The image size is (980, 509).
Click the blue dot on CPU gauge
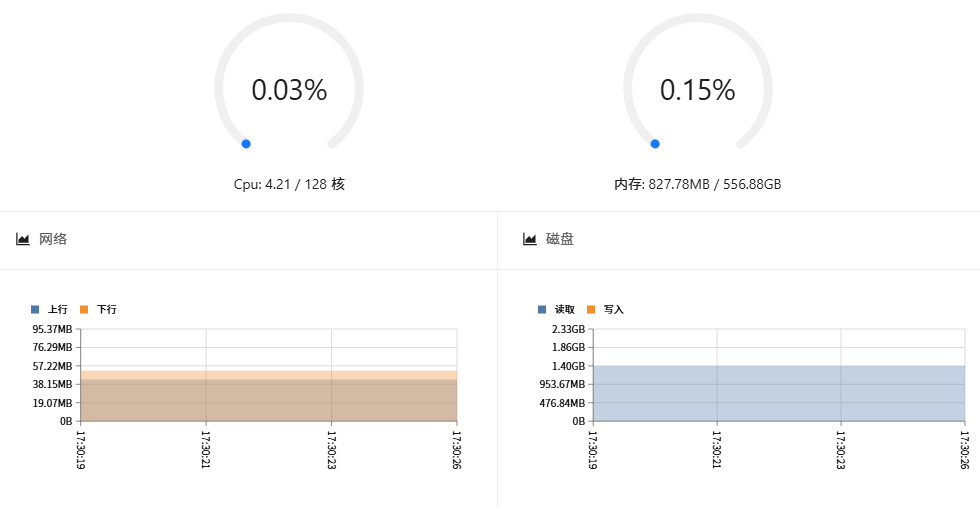point(246,144)
